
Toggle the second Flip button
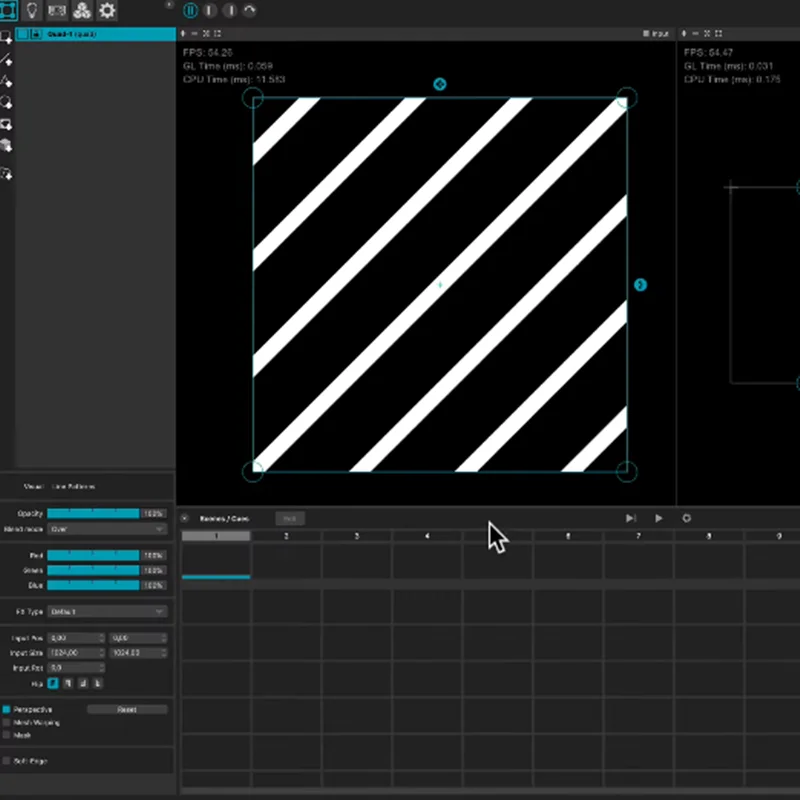pyautogui.click(x=68, y=683)
